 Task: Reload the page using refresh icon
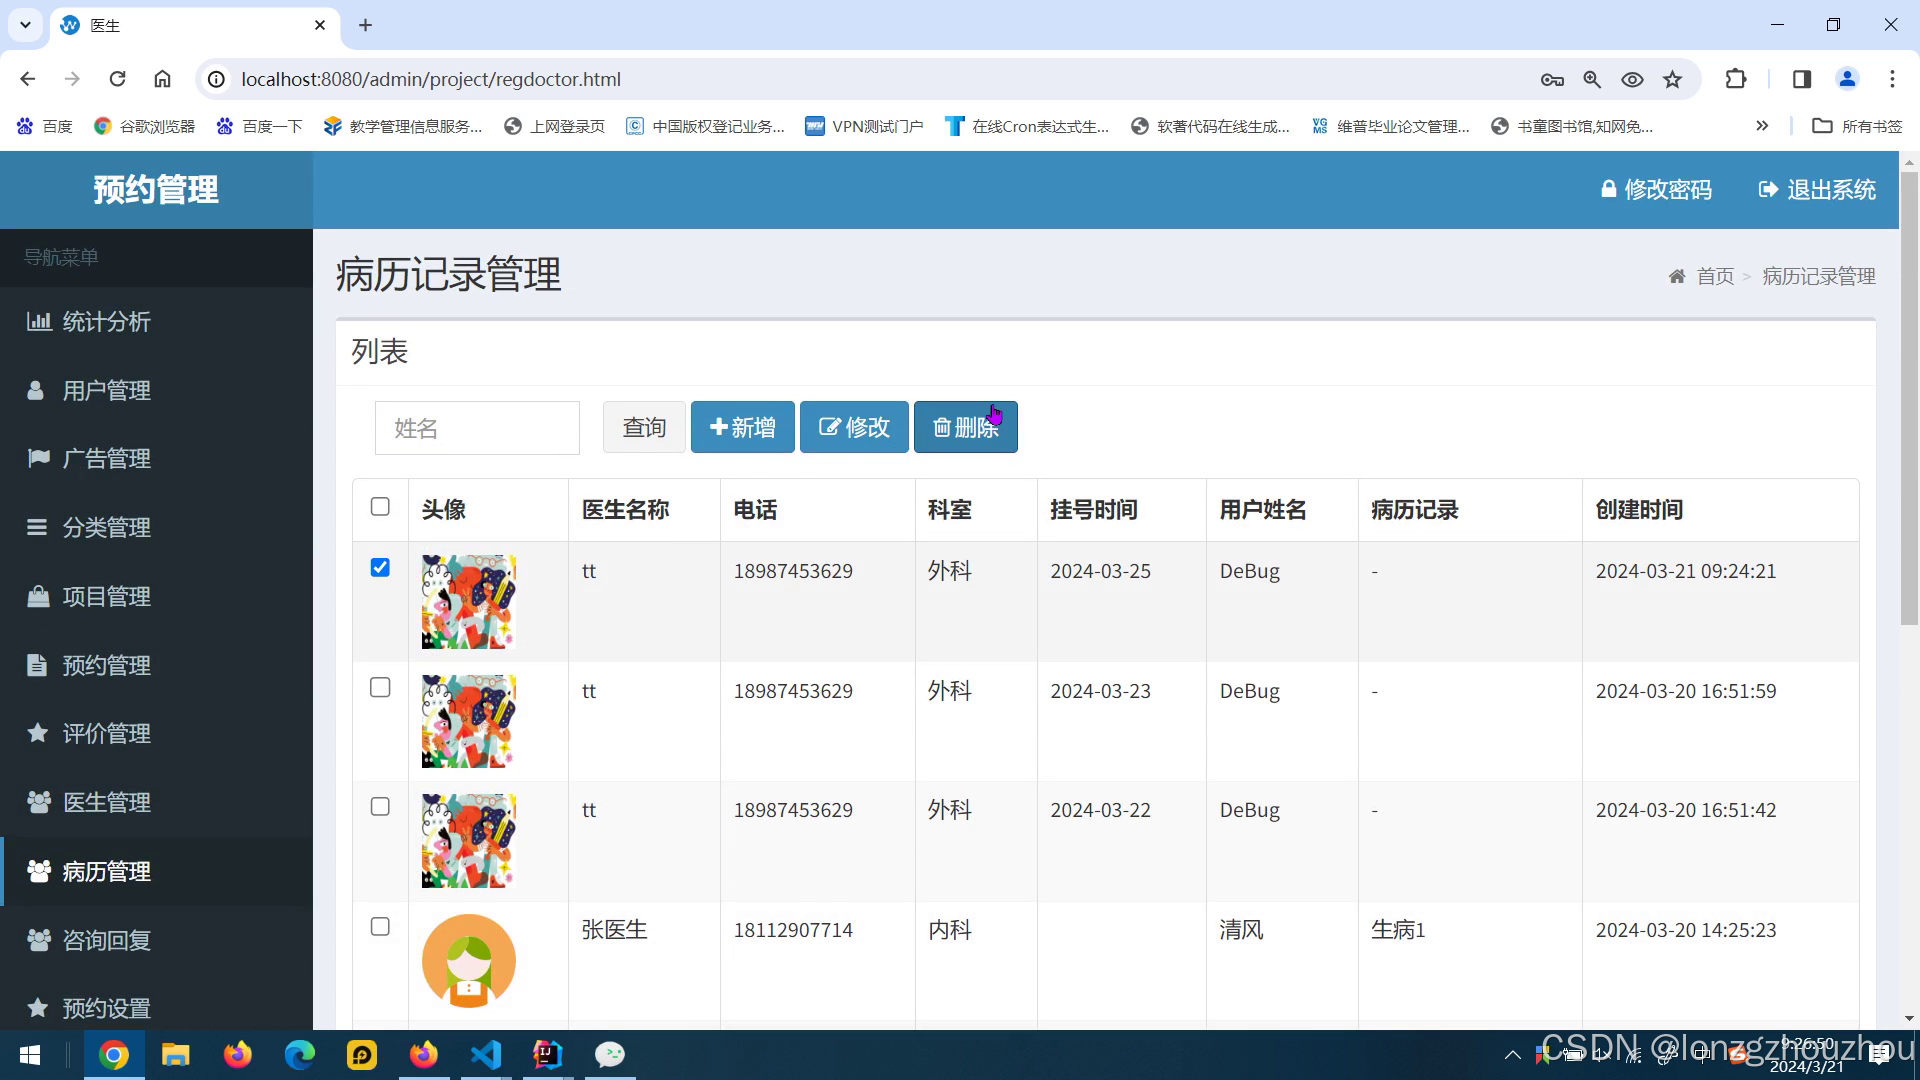(x=117, y=79)
